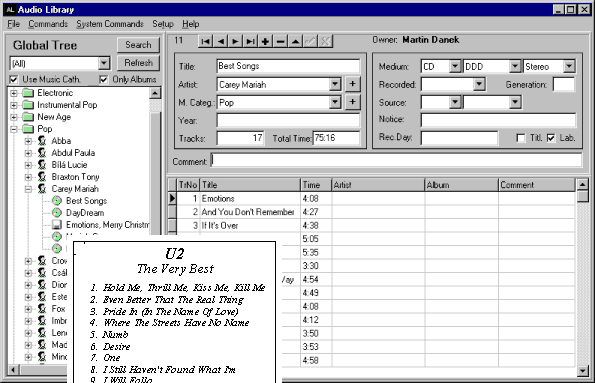595x383 pixels.
Task: Jump to last record button
Action: tap(250, 41)
